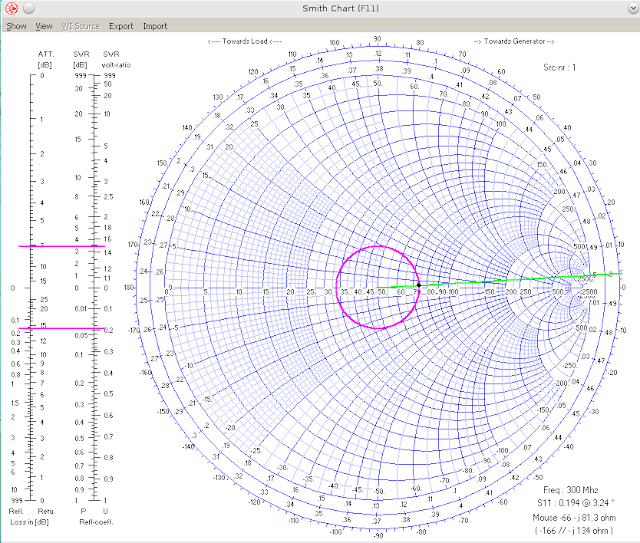The width and height of the screenshot is (640, 543).
Task: Click the upper magenta marker line on scales
Action: tap(62, 246)
